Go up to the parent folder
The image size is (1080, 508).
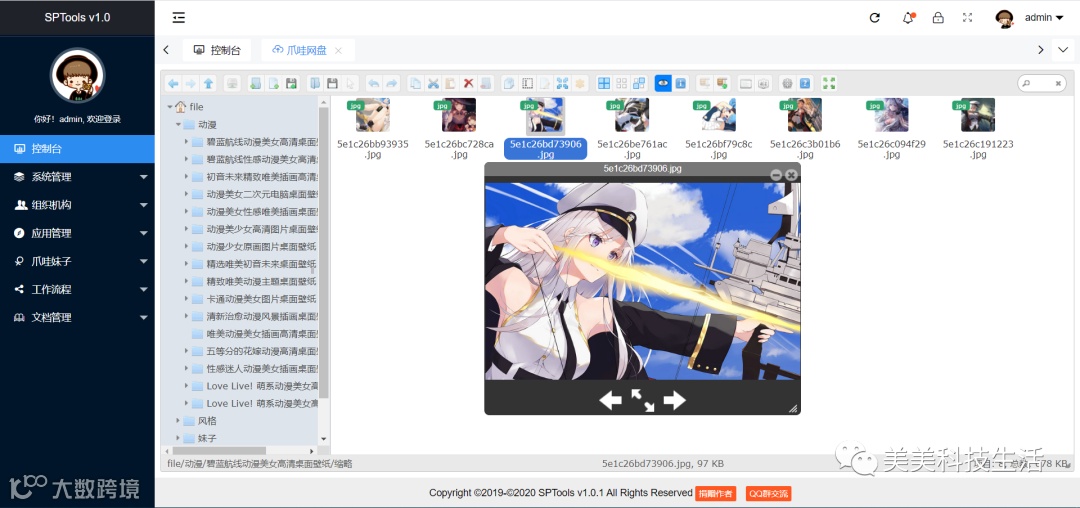pyautogui.click(x=208, y=83)
